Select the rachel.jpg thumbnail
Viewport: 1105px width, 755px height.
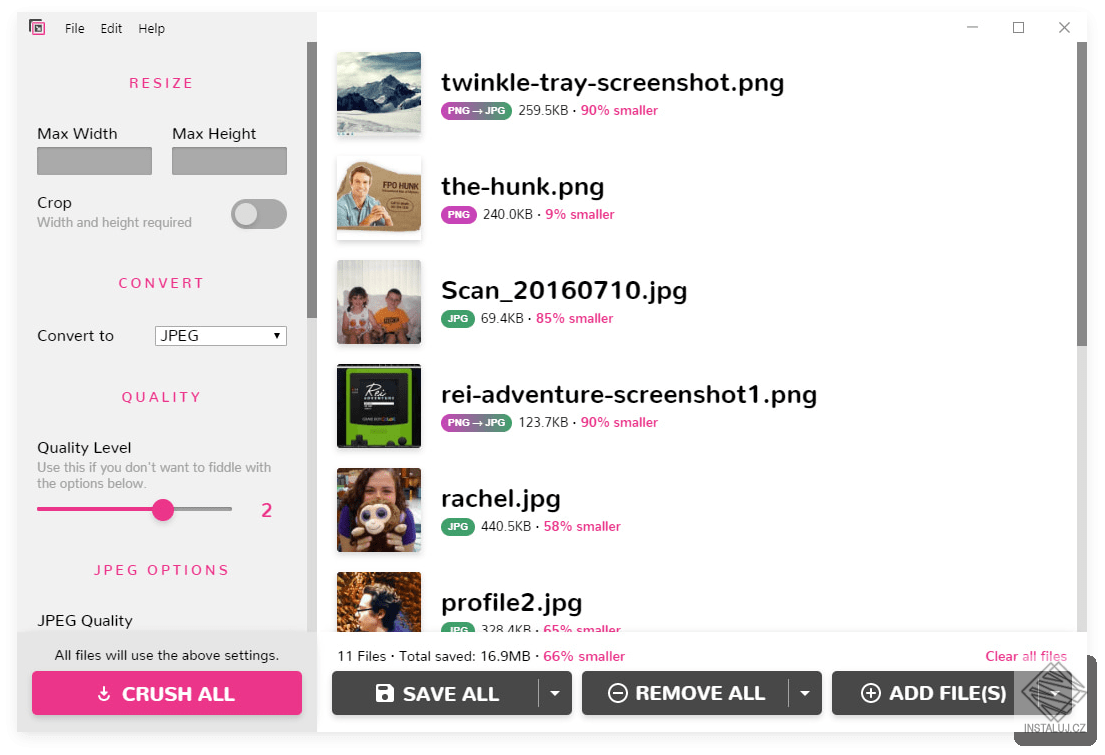379,510
